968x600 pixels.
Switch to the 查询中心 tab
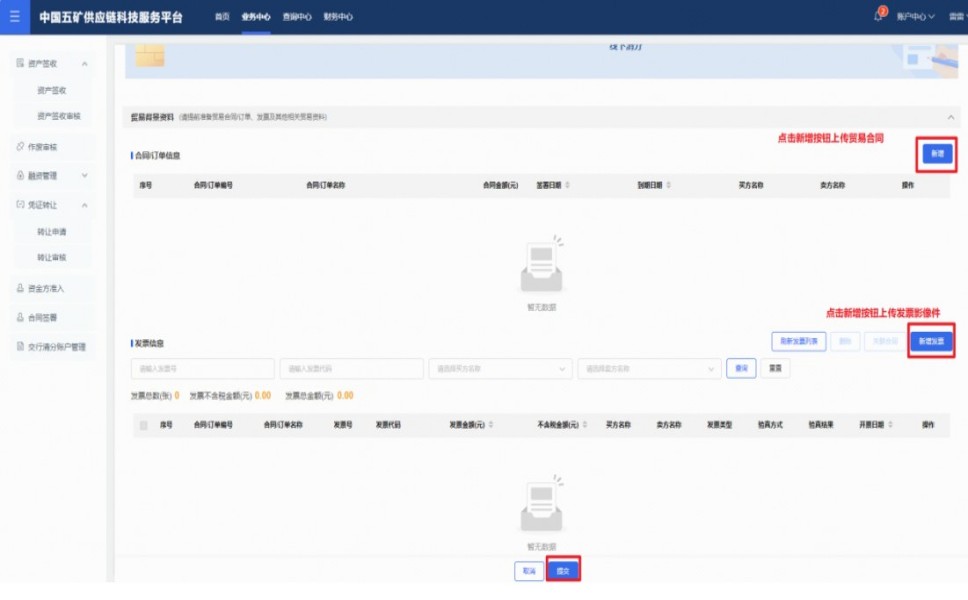click(296, 17)
